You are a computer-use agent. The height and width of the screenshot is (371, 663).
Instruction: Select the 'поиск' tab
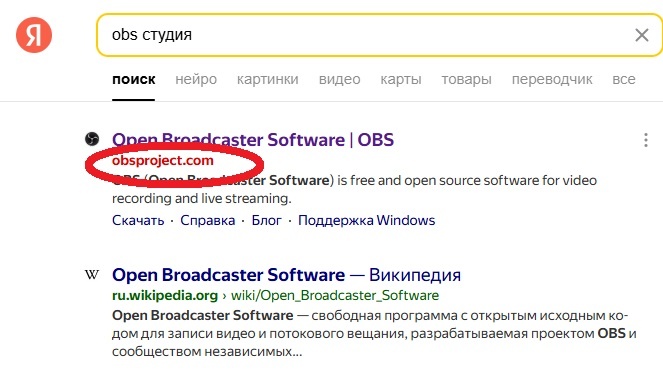(134, 80)
